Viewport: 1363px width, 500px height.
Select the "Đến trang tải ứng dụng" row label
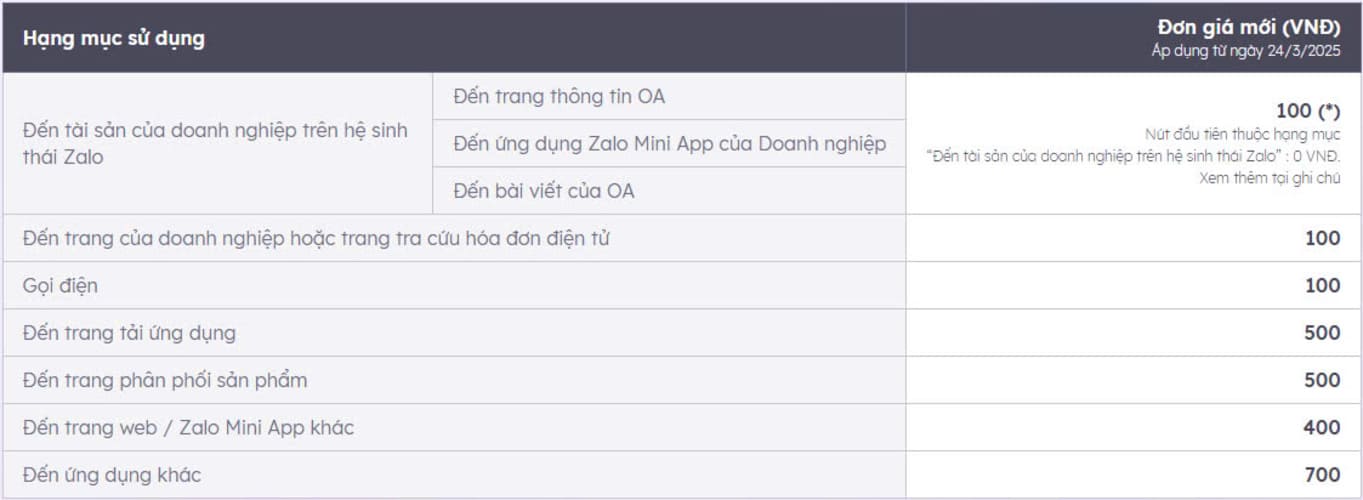click(x=129, y=333)
